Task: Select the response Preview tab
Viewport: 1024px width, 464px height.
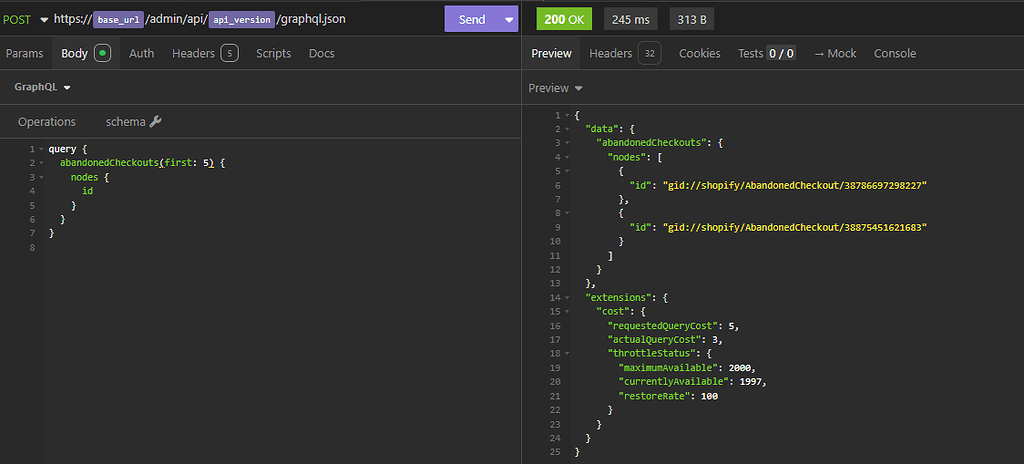Action: [551, 54]
